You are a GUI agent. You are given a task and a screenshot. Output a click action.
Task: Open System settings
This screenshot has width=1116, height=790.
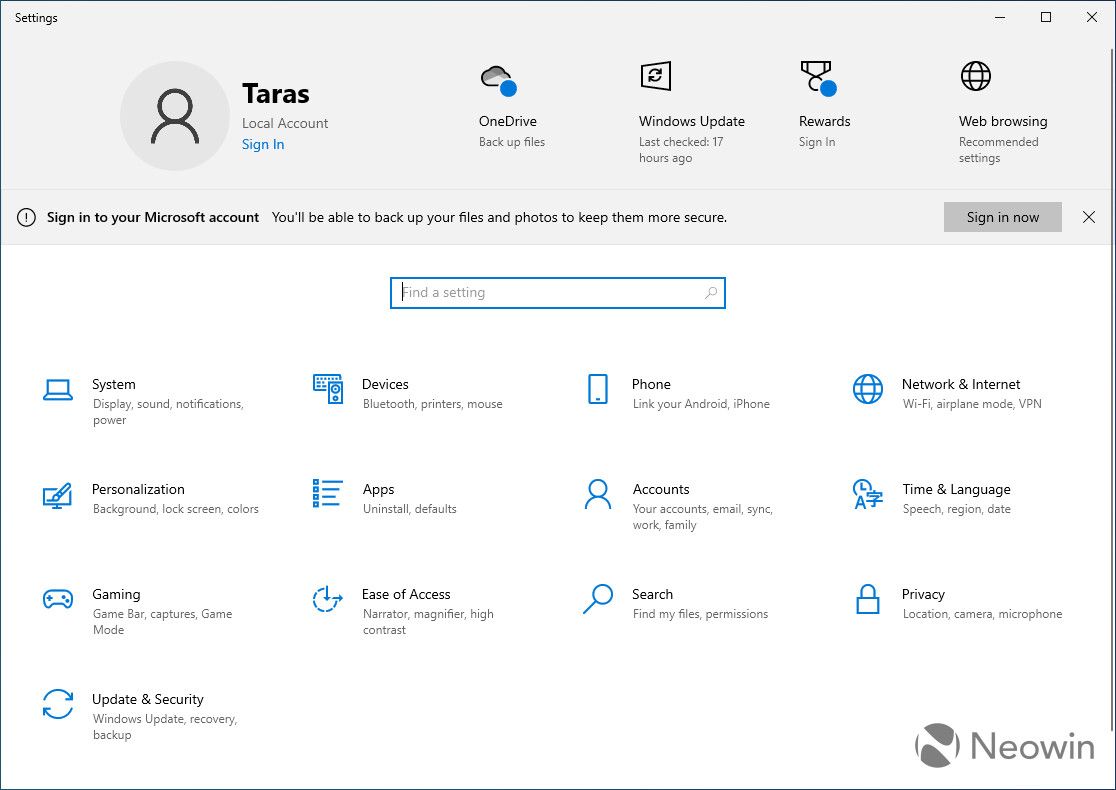[x=113, y=384]
